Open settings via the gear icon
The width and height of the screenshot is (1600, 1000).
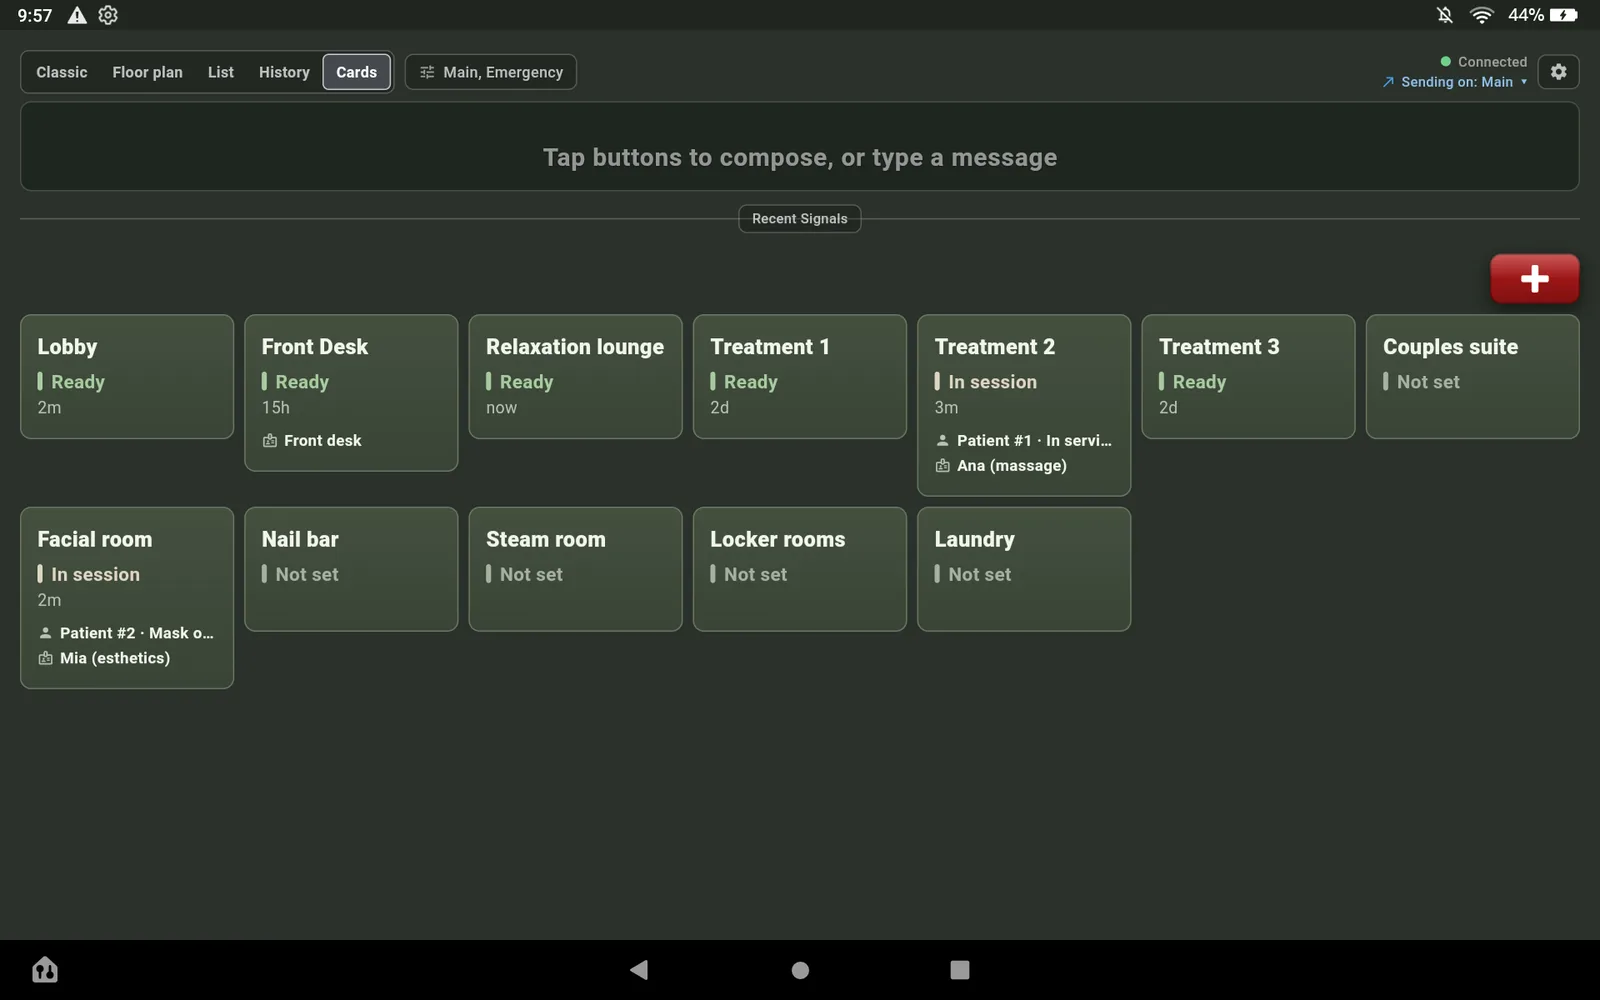(1558, 72)
